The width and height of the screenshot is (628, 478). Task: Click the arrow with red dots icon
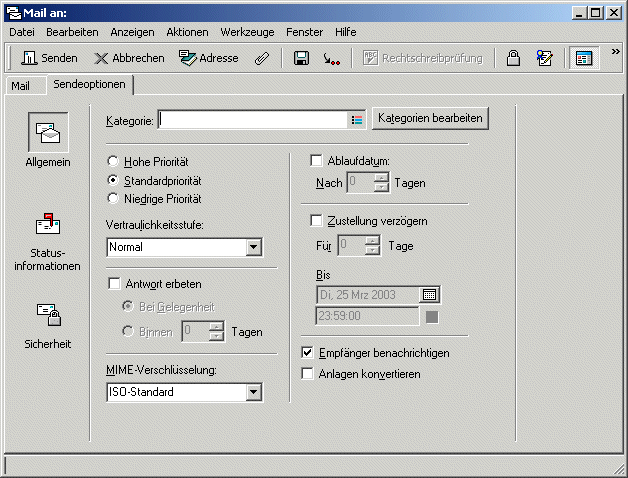coord(332,59)
